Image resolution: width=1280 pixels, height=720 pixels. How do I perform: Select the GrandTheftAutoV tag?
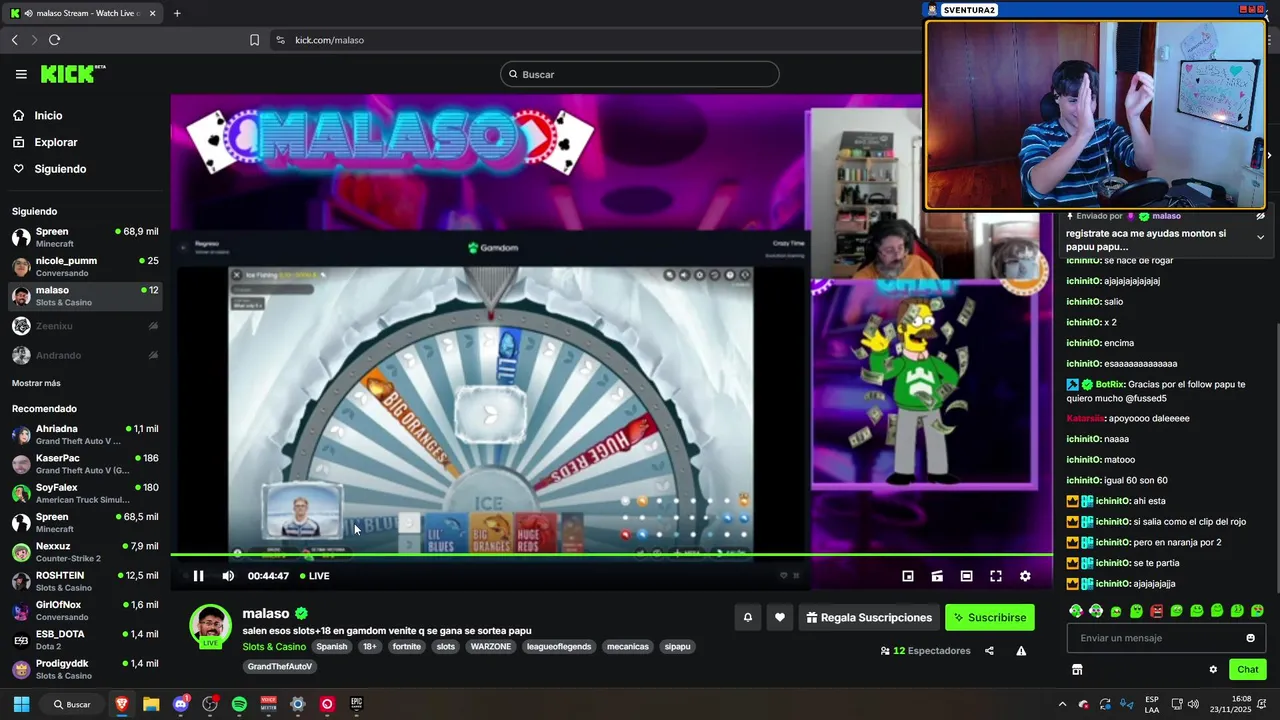(x=280, y=667)
